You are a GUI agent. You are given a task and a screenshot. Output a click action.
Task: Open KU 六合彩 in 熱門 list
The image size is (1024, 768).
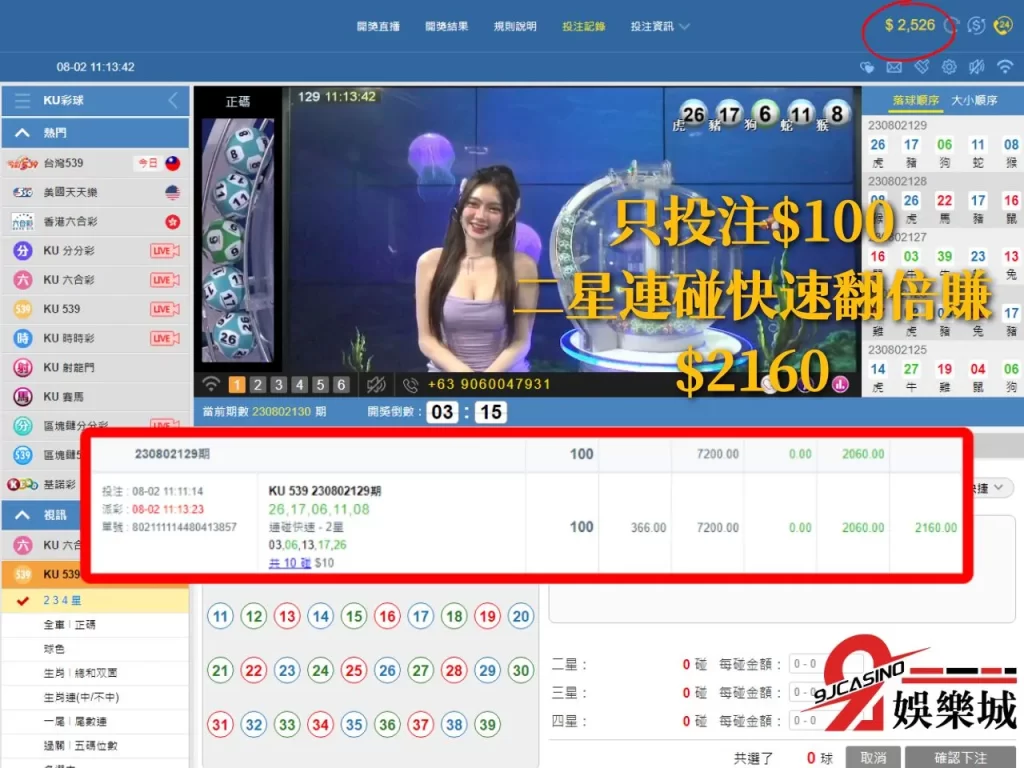[x=95, y=280]
